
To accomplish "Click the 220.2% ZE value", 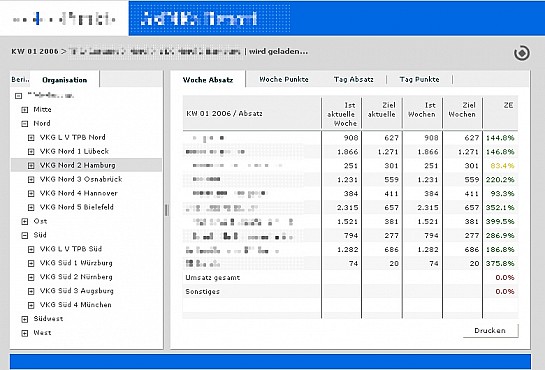I will click(500, 180).
